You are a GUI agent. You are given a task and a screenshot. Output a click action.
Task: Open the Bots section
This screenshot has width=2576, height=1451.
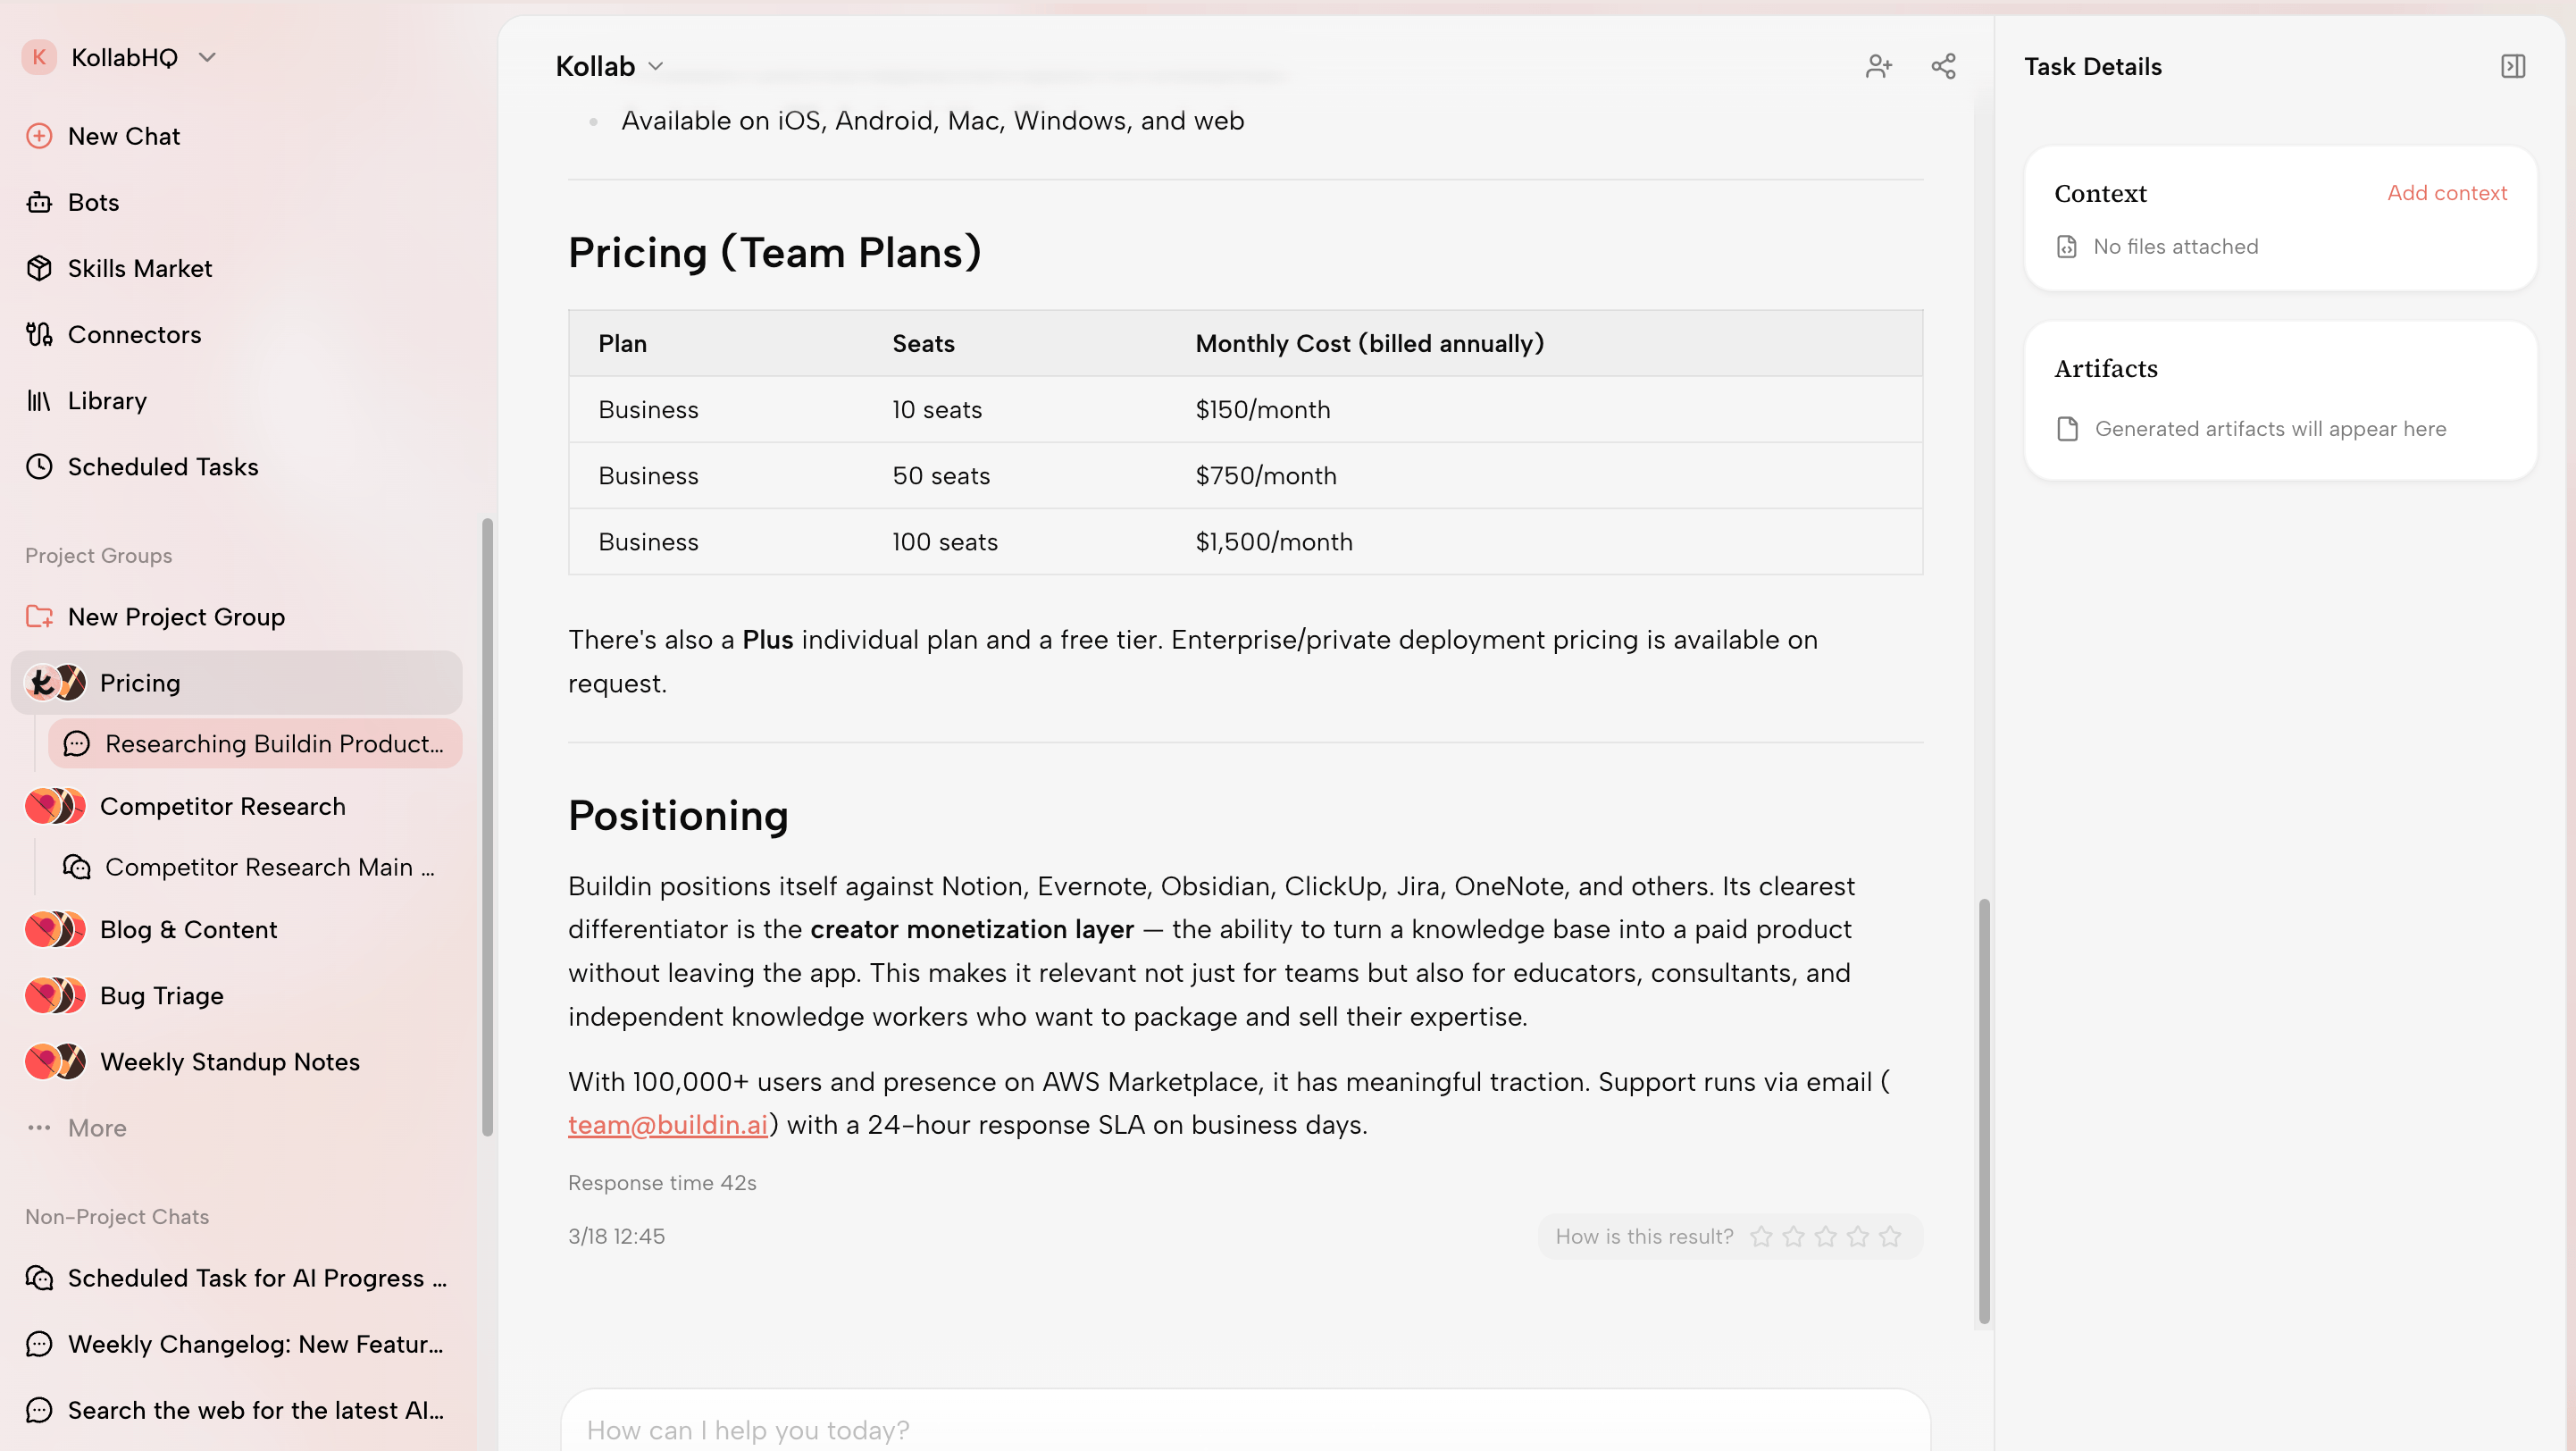pyautogui.click(x=92, y=202)
